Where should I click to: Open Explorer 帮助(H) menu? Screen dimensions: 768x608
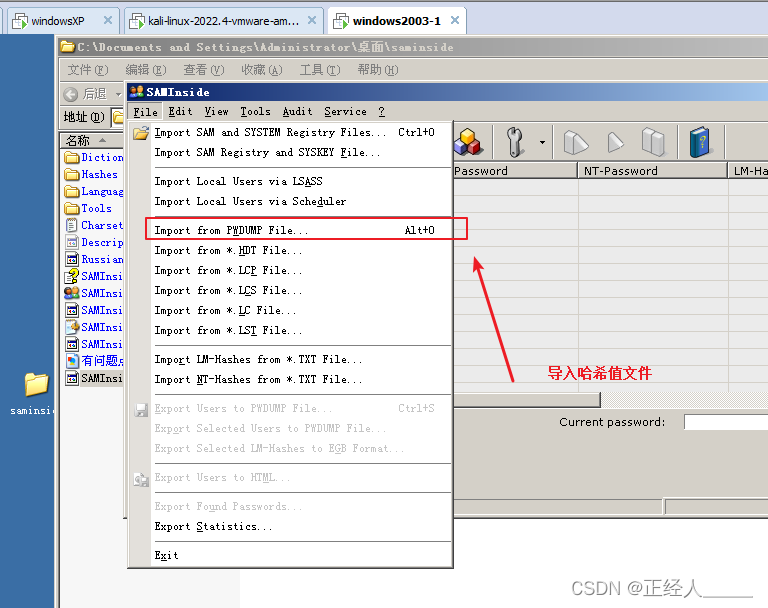pyautogui.click(x=378, y=70)
